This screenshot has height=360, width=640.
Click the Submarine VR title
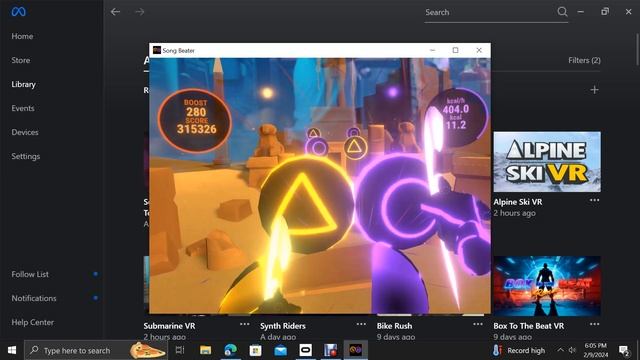click(x=169, y=326)
